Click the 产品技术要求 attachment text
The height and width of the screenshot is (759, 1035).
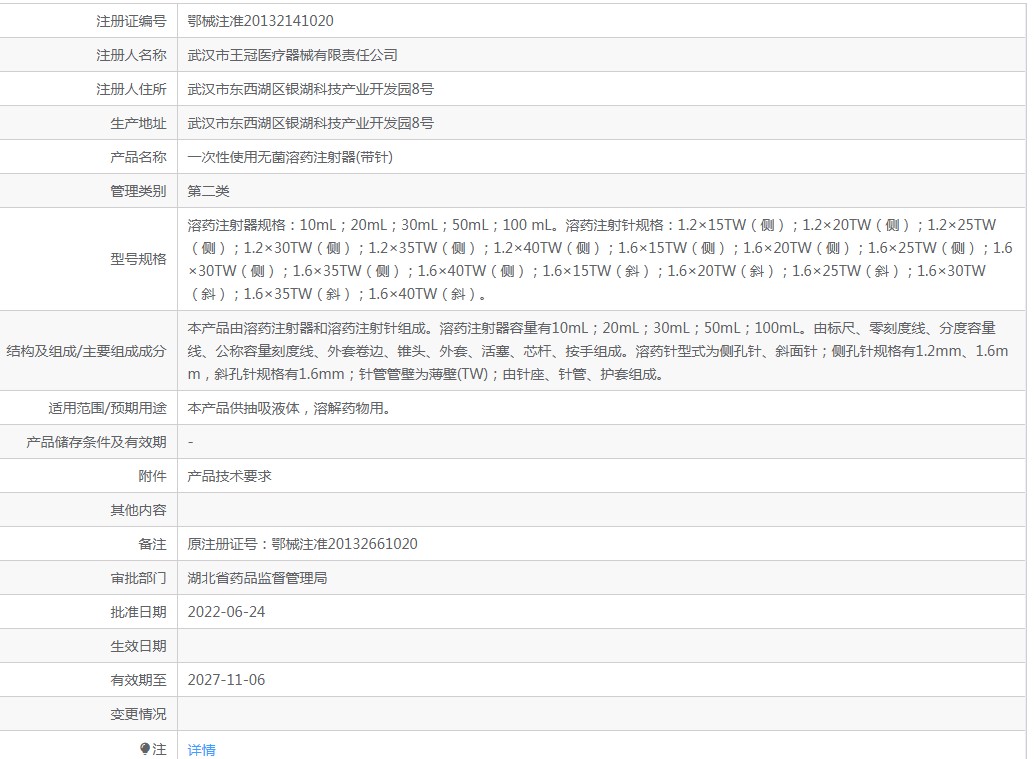click(230, 477)
